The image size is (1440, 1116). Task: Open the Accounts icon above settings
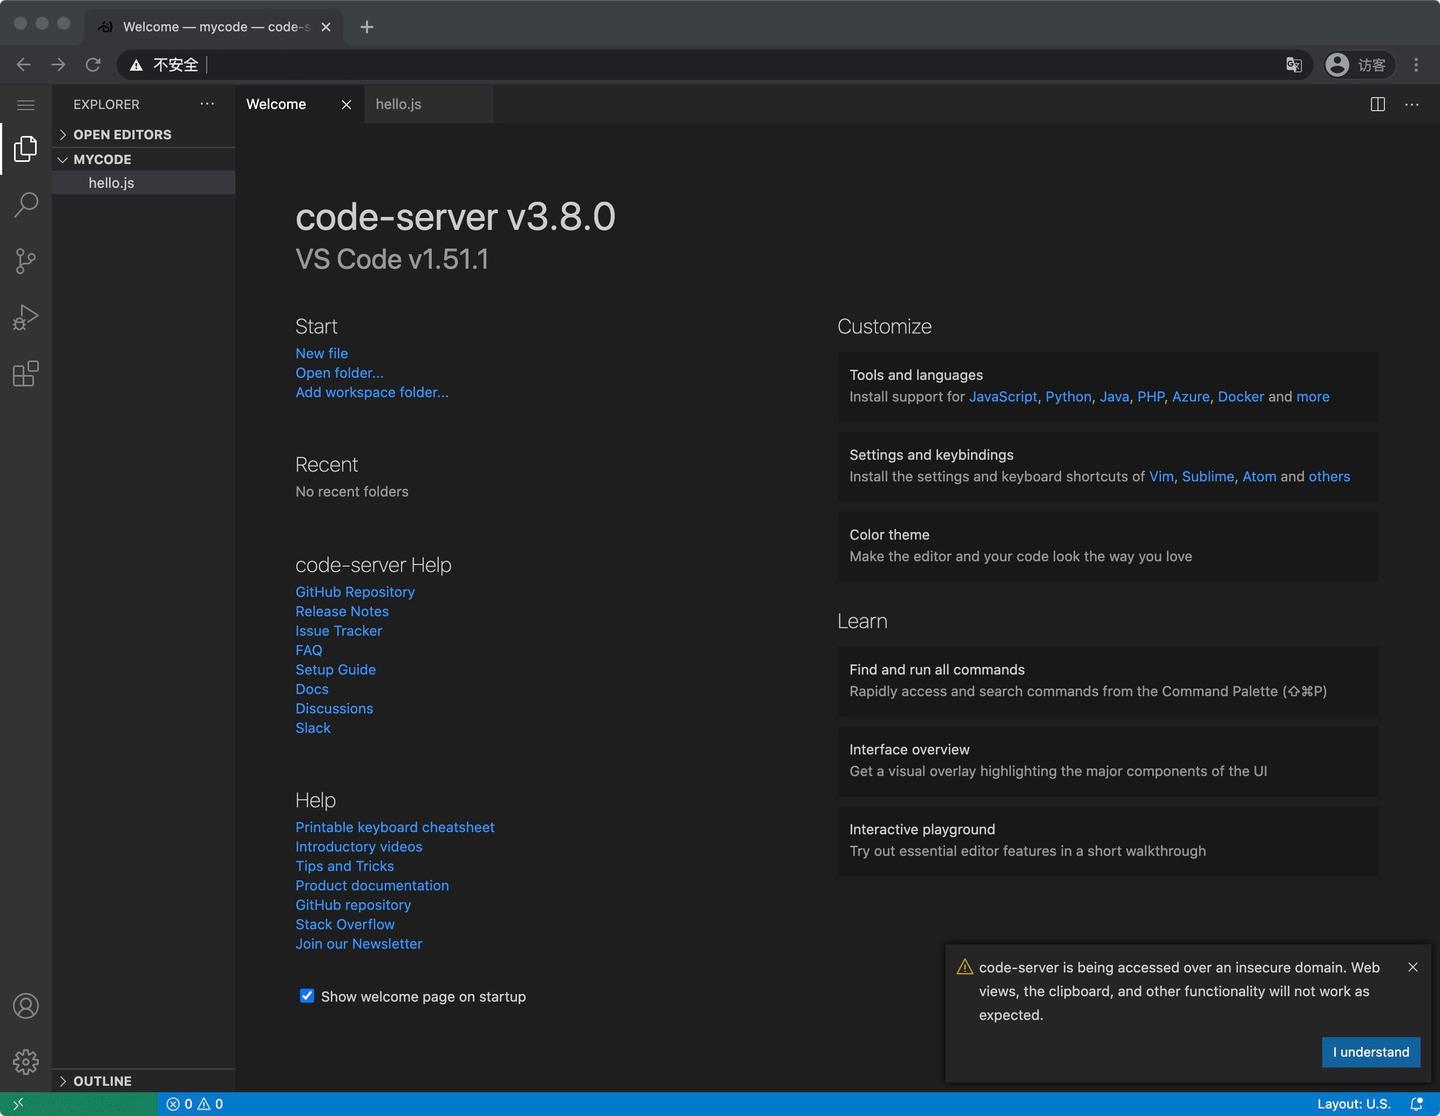pyautogui.click(x=26, y=1006)
